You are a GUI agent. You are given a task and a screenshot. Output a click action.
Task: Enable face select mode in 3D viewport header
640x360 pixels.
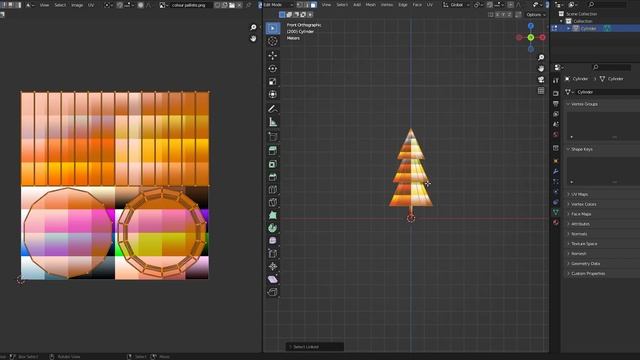tap(313, 5)
